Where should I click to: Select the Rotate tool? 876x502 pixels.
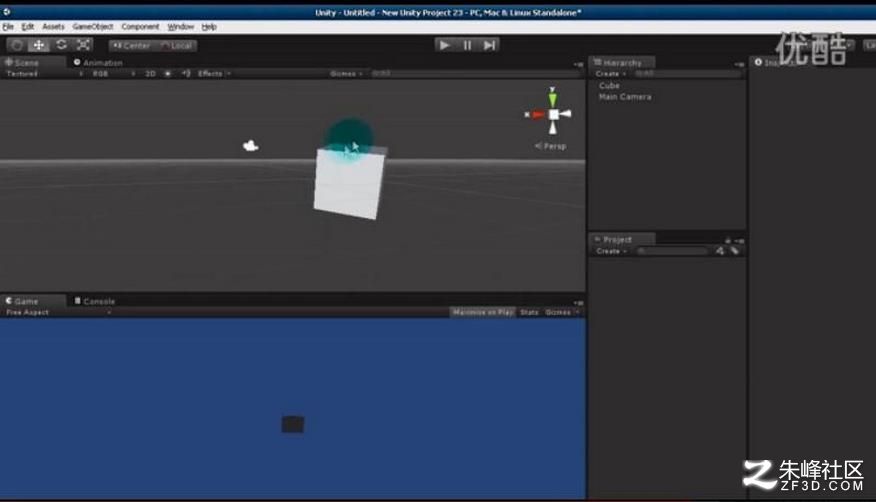(x=61, y=45)
